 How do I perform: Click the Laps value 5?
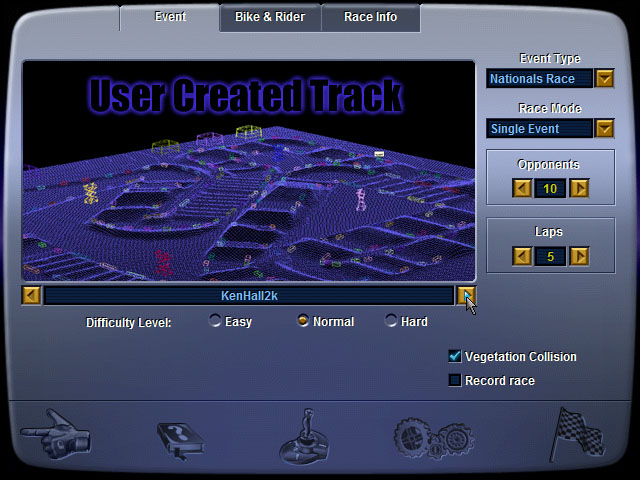coord(550,257)
